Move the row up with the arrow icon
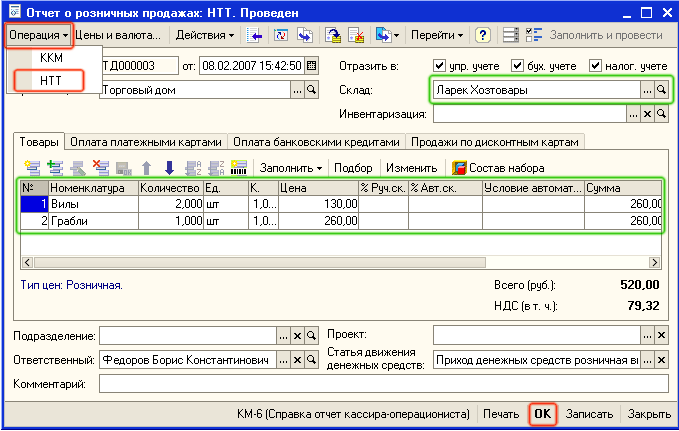This screenshot has height=431, width=679. pos(147,168)
